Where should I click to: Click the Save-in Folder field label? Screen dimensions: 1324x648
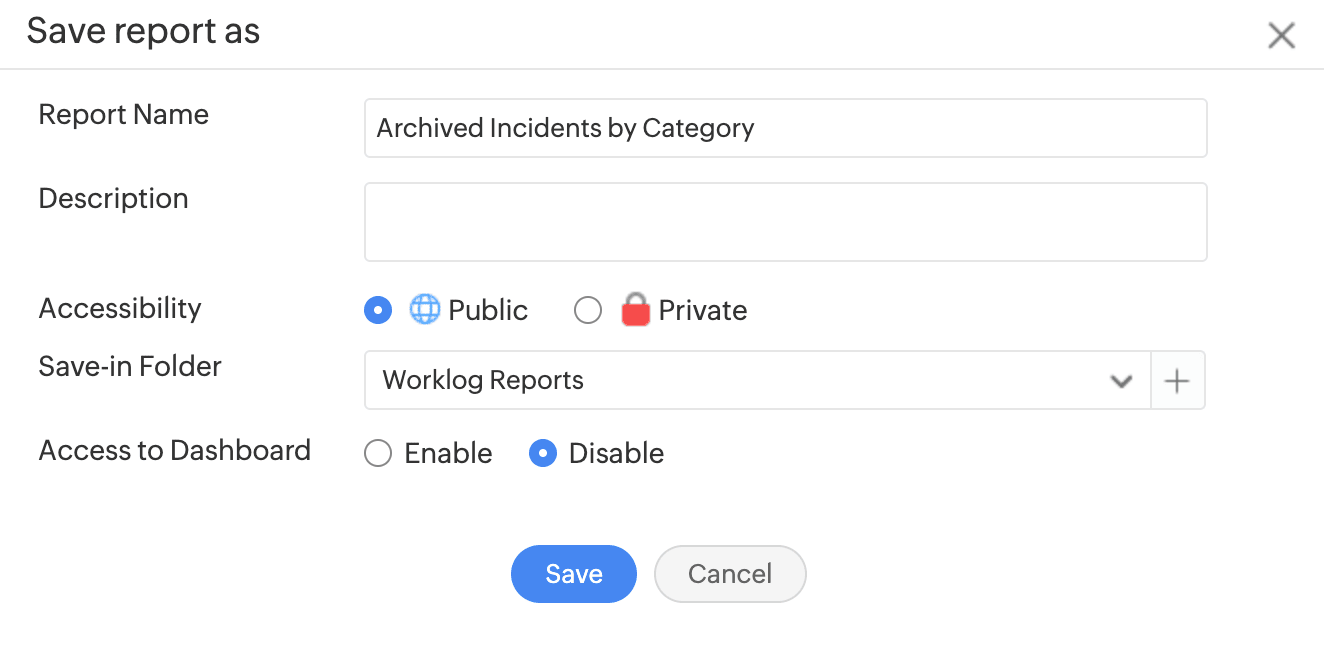coord(130,367)
